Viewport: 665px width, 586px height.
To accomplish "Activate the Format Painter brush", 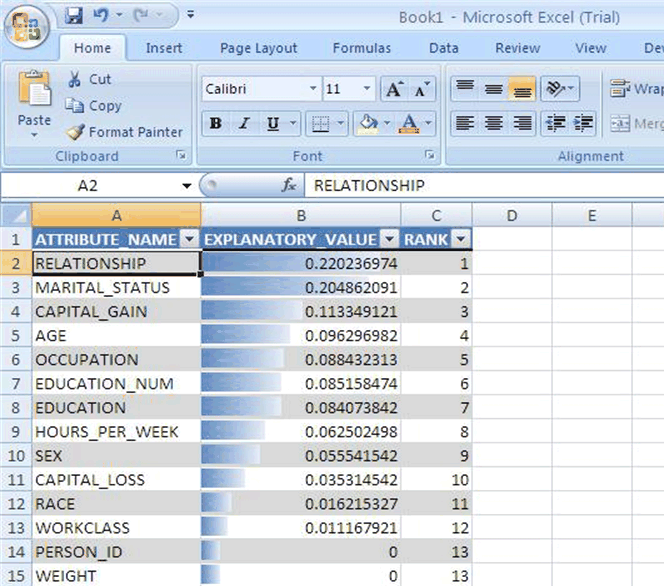I will [x=75, y=132].
